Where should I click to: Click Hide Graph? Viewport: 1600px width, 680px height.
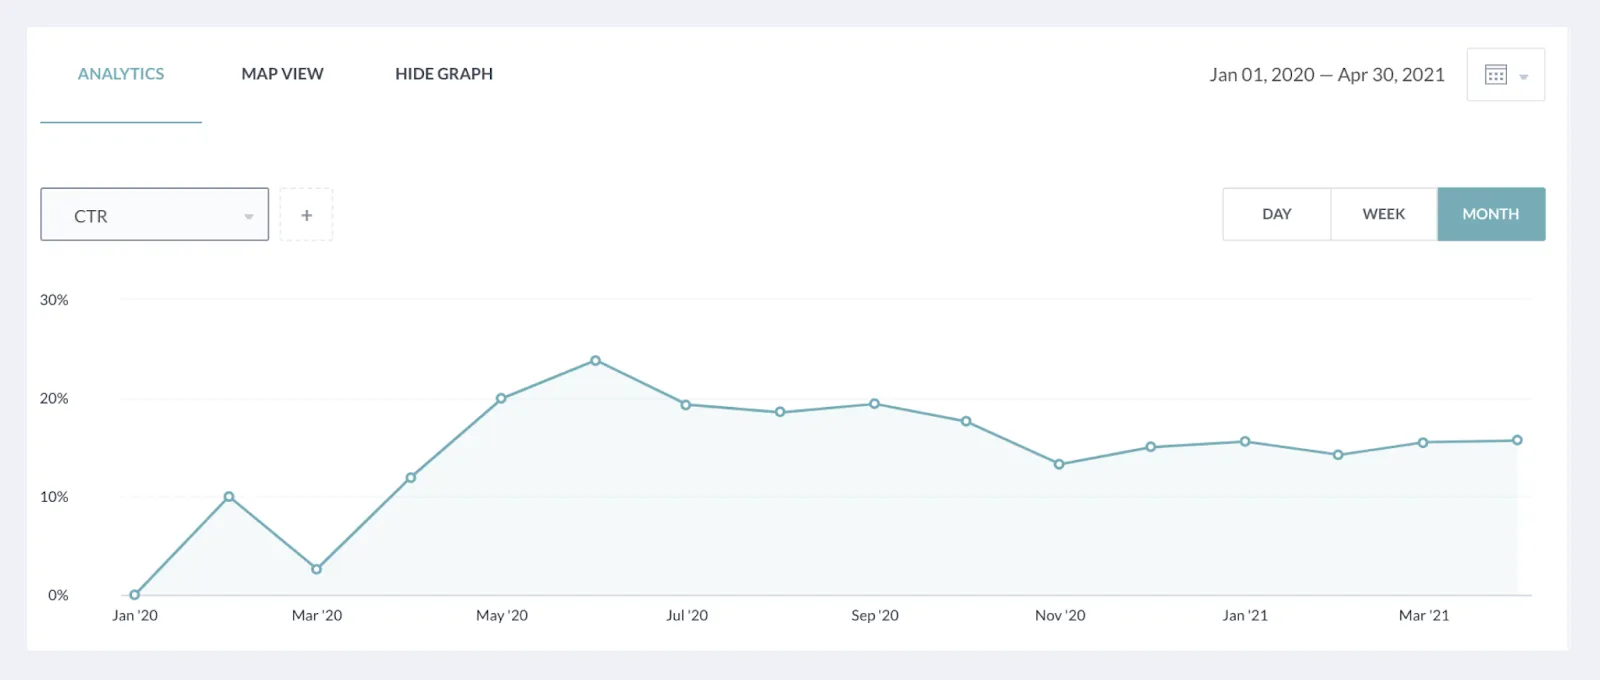coord(444,74)
